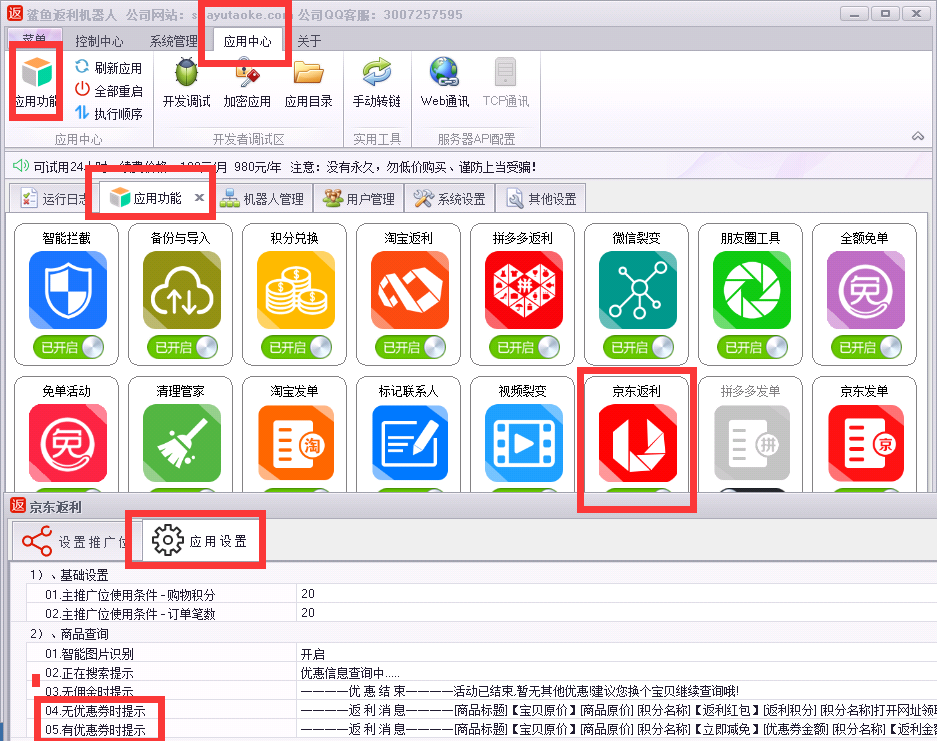Toggle 全额免单 已开启 switch

coord(866,347)
